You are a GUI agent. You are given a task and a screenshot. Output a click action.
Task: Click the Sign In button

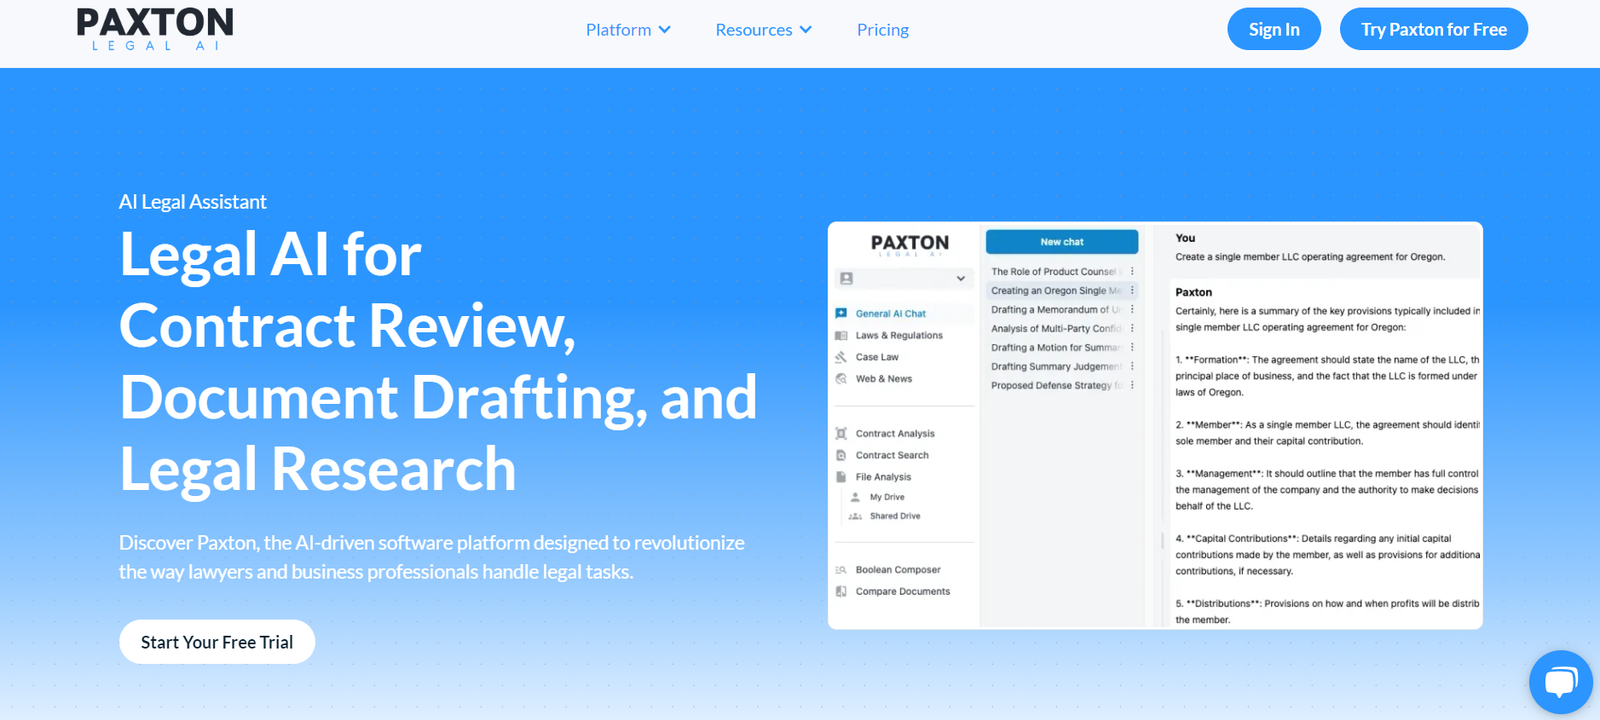tap(1274, 29)
